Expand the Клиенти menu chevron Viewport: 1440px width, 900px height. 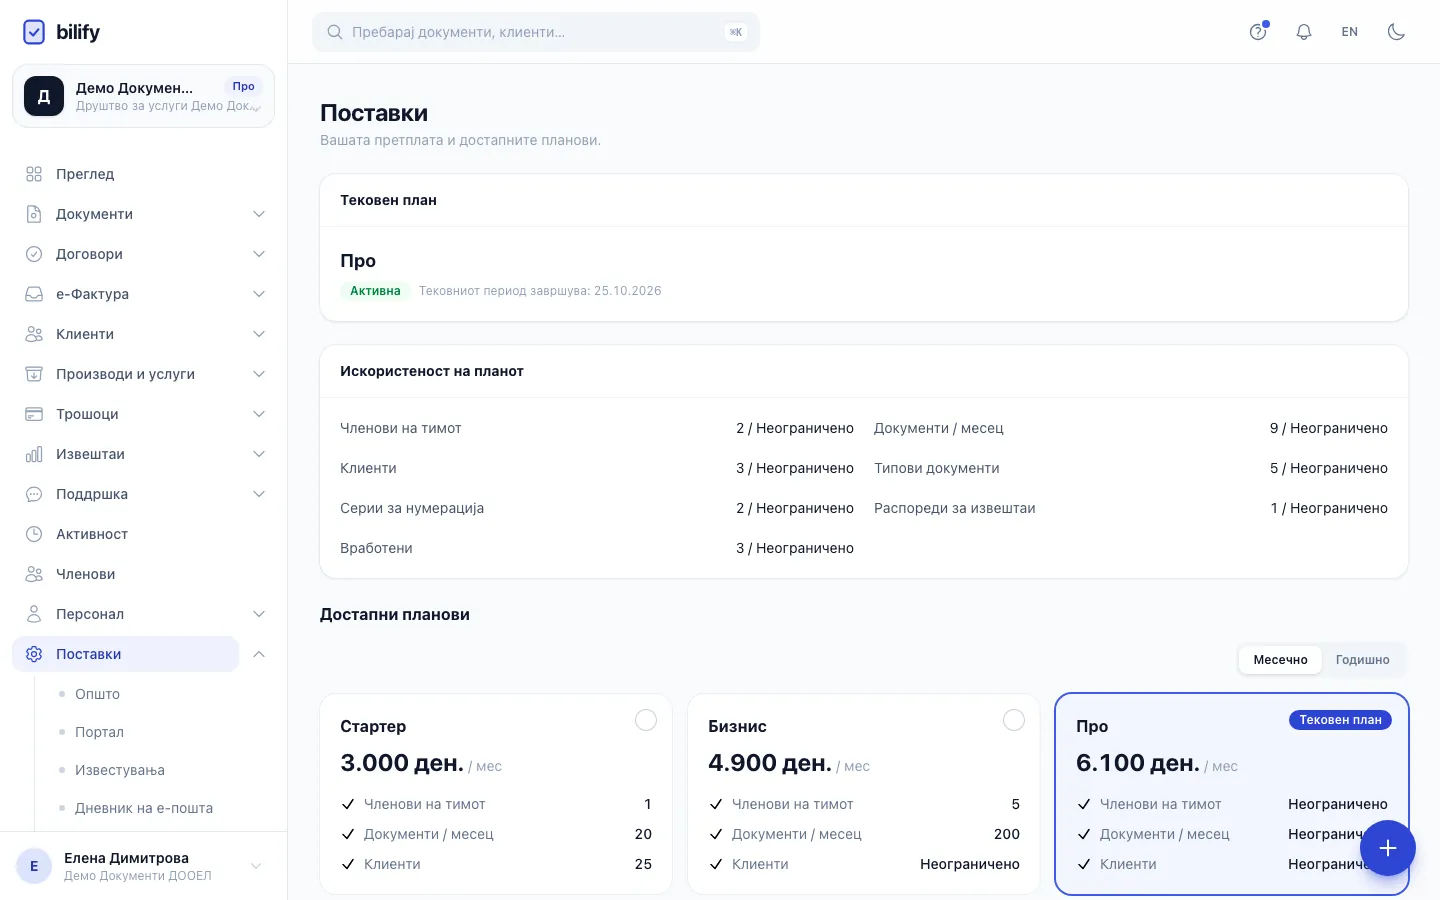click(259, 334)
